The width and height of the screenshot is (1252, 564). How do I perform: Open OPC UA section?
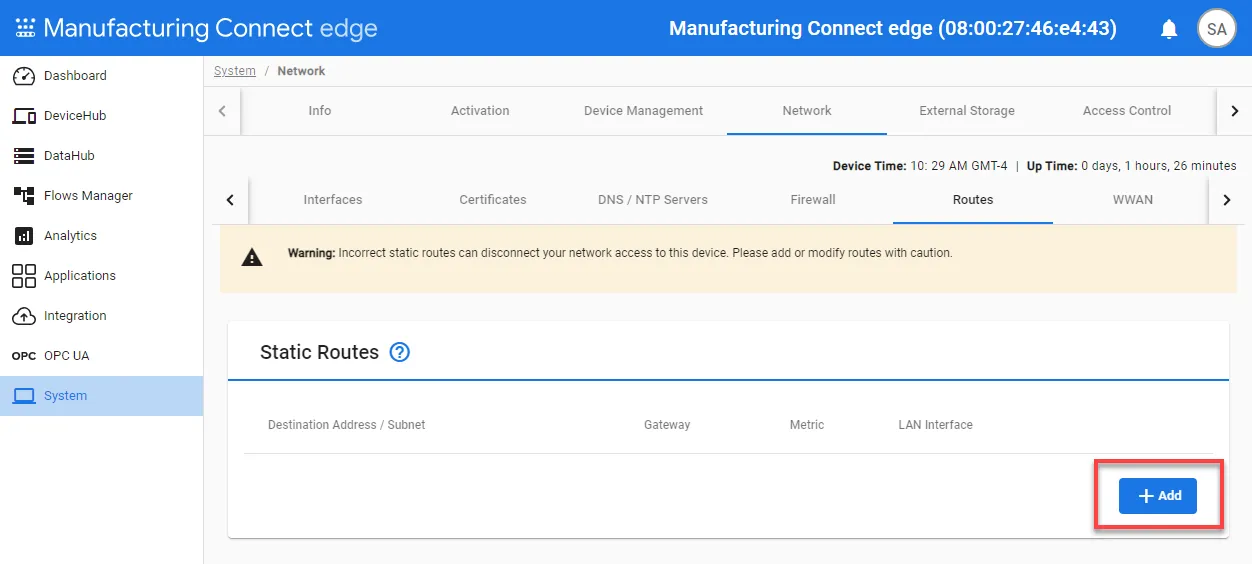click(x=101, y=356)
